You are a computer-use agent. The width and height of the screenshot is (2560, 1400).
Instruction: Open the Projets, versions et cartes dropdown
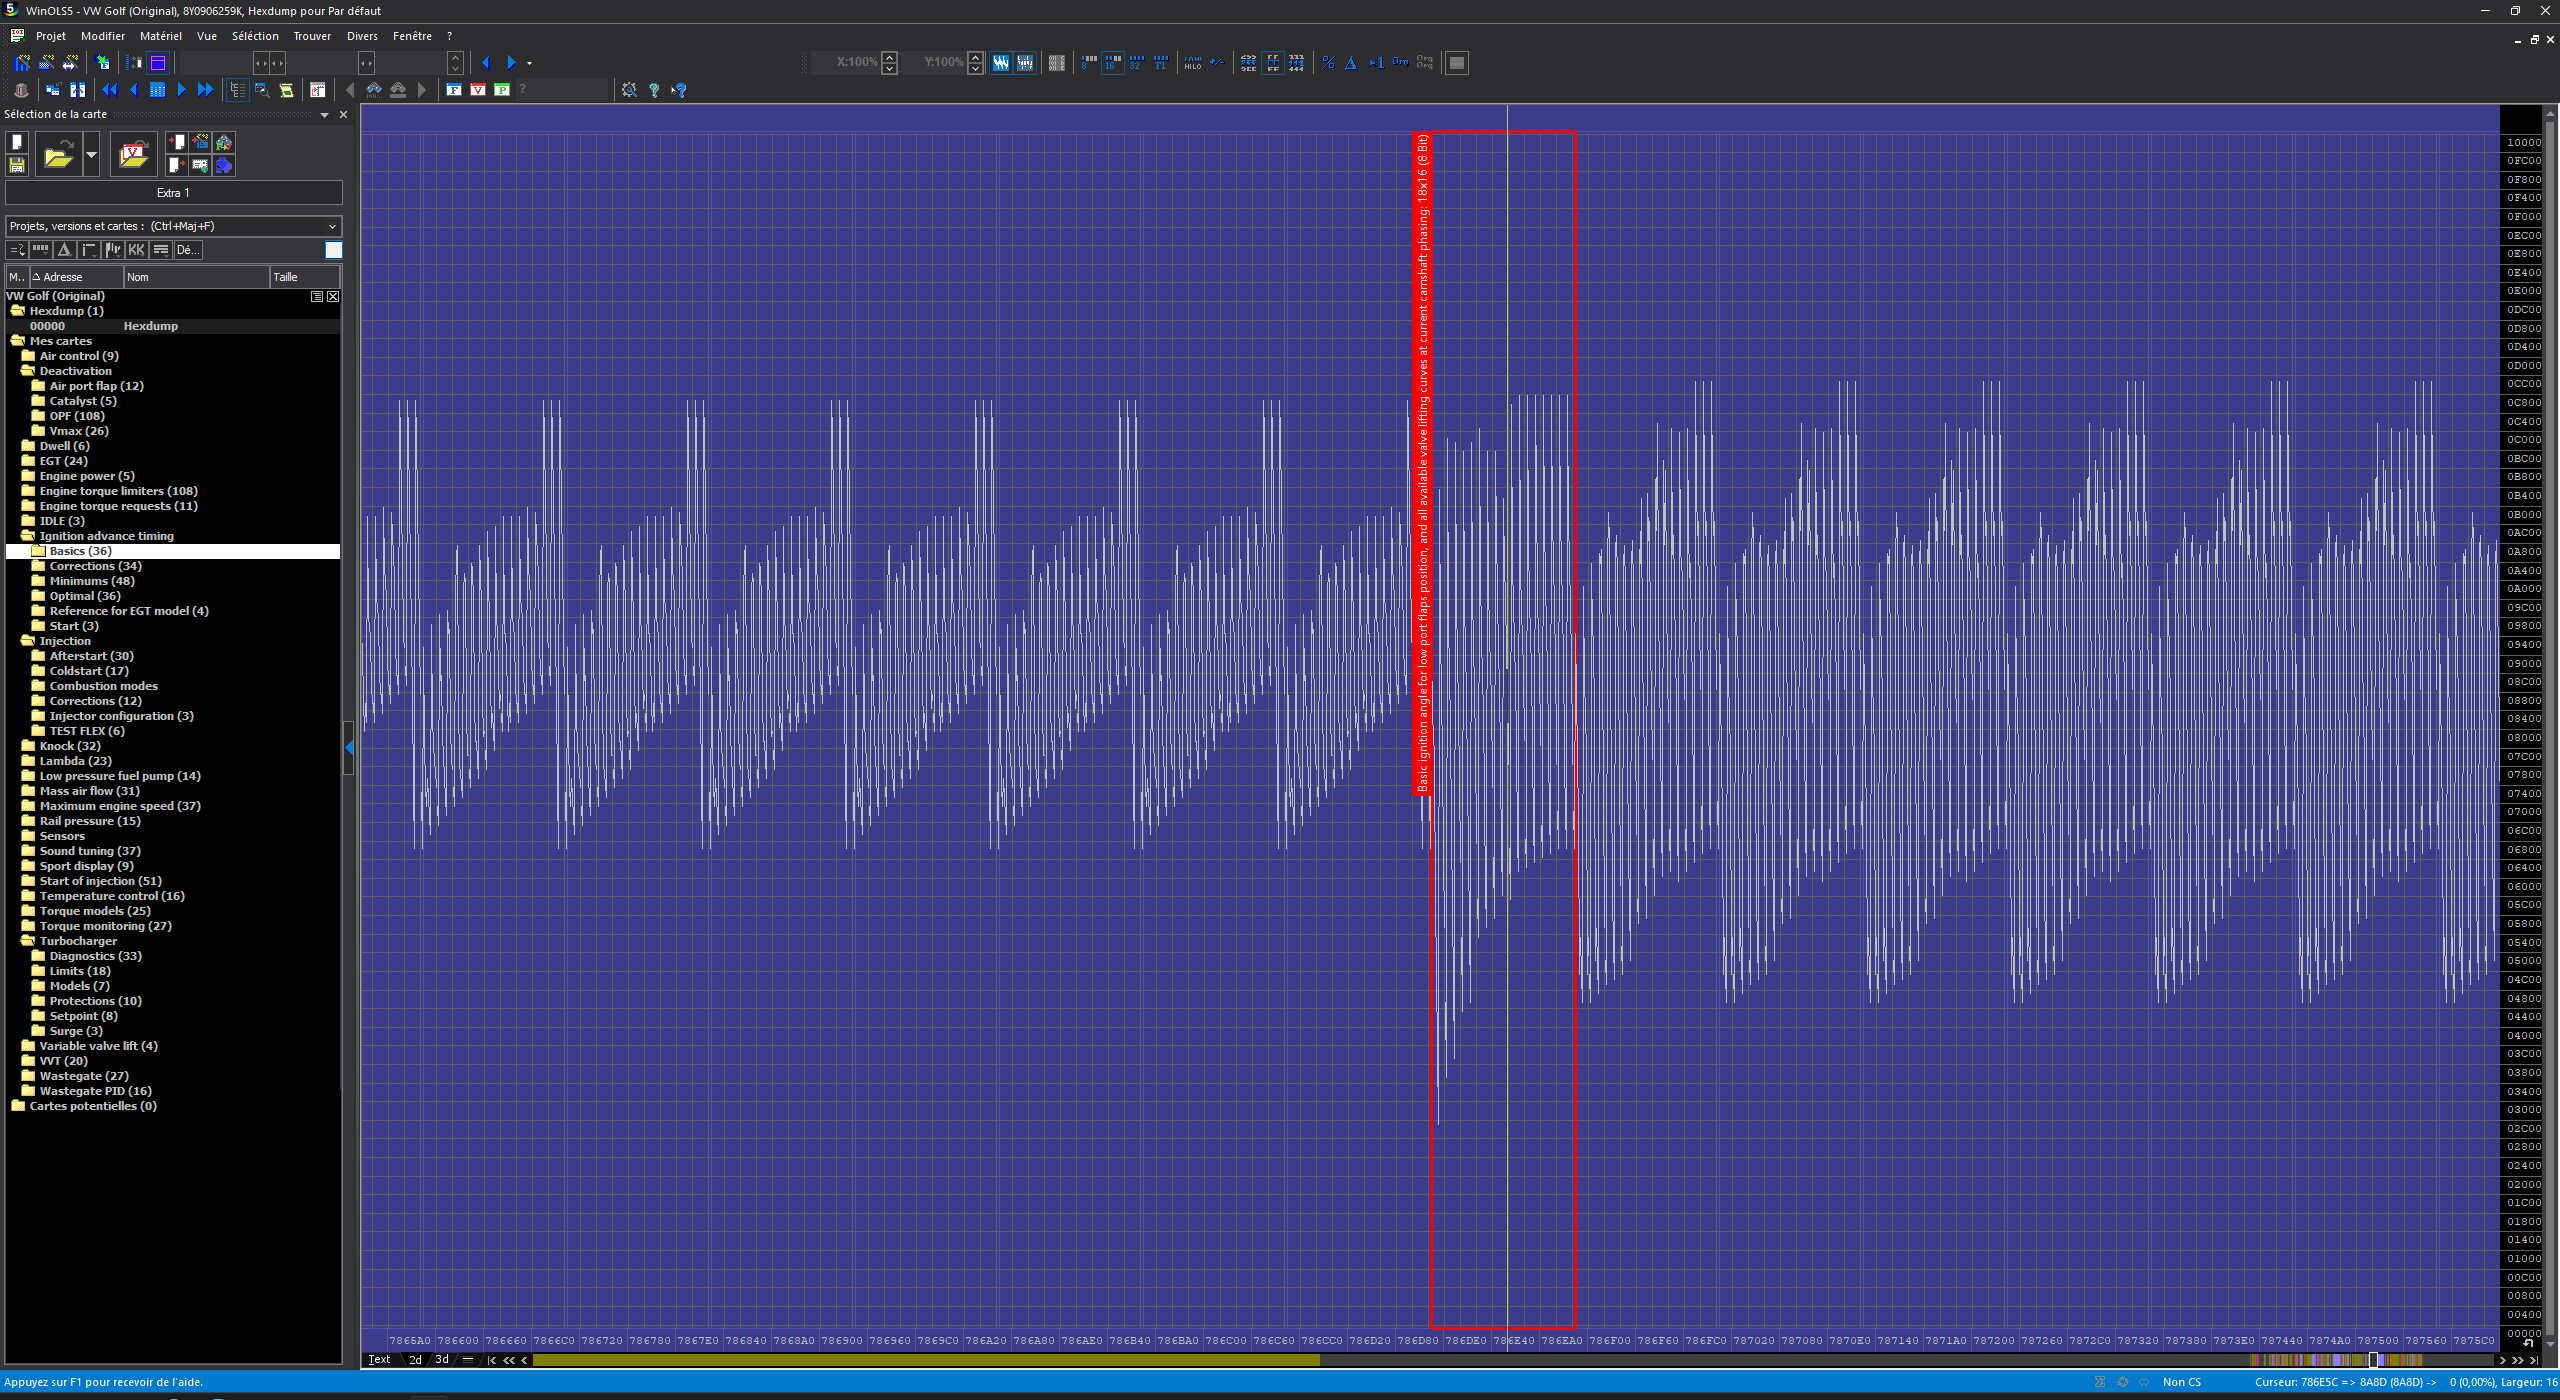[x=332, y=226]
